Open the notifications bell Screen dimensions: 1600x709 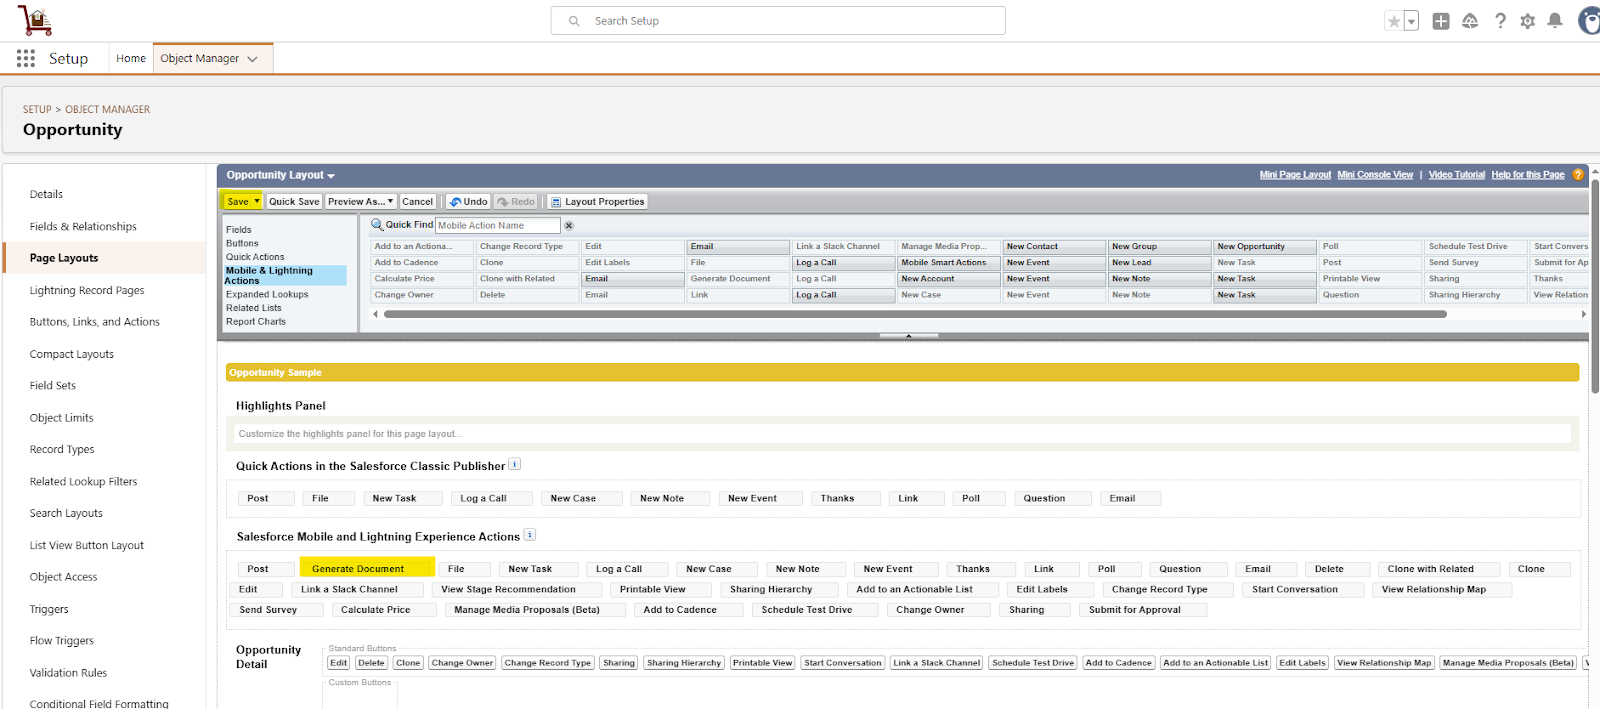coord(1555,21)
